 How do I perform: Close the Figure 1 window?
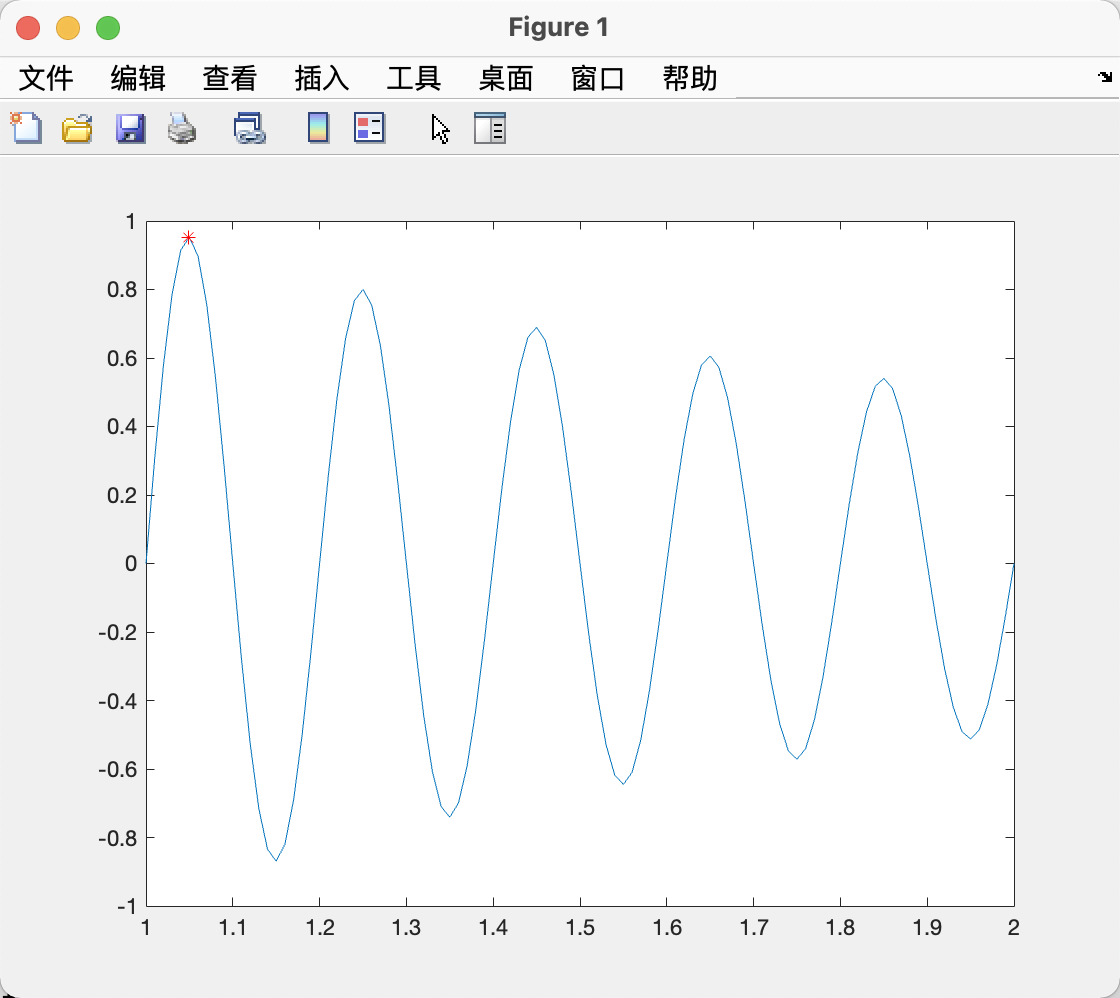click(x=28, y=28)
